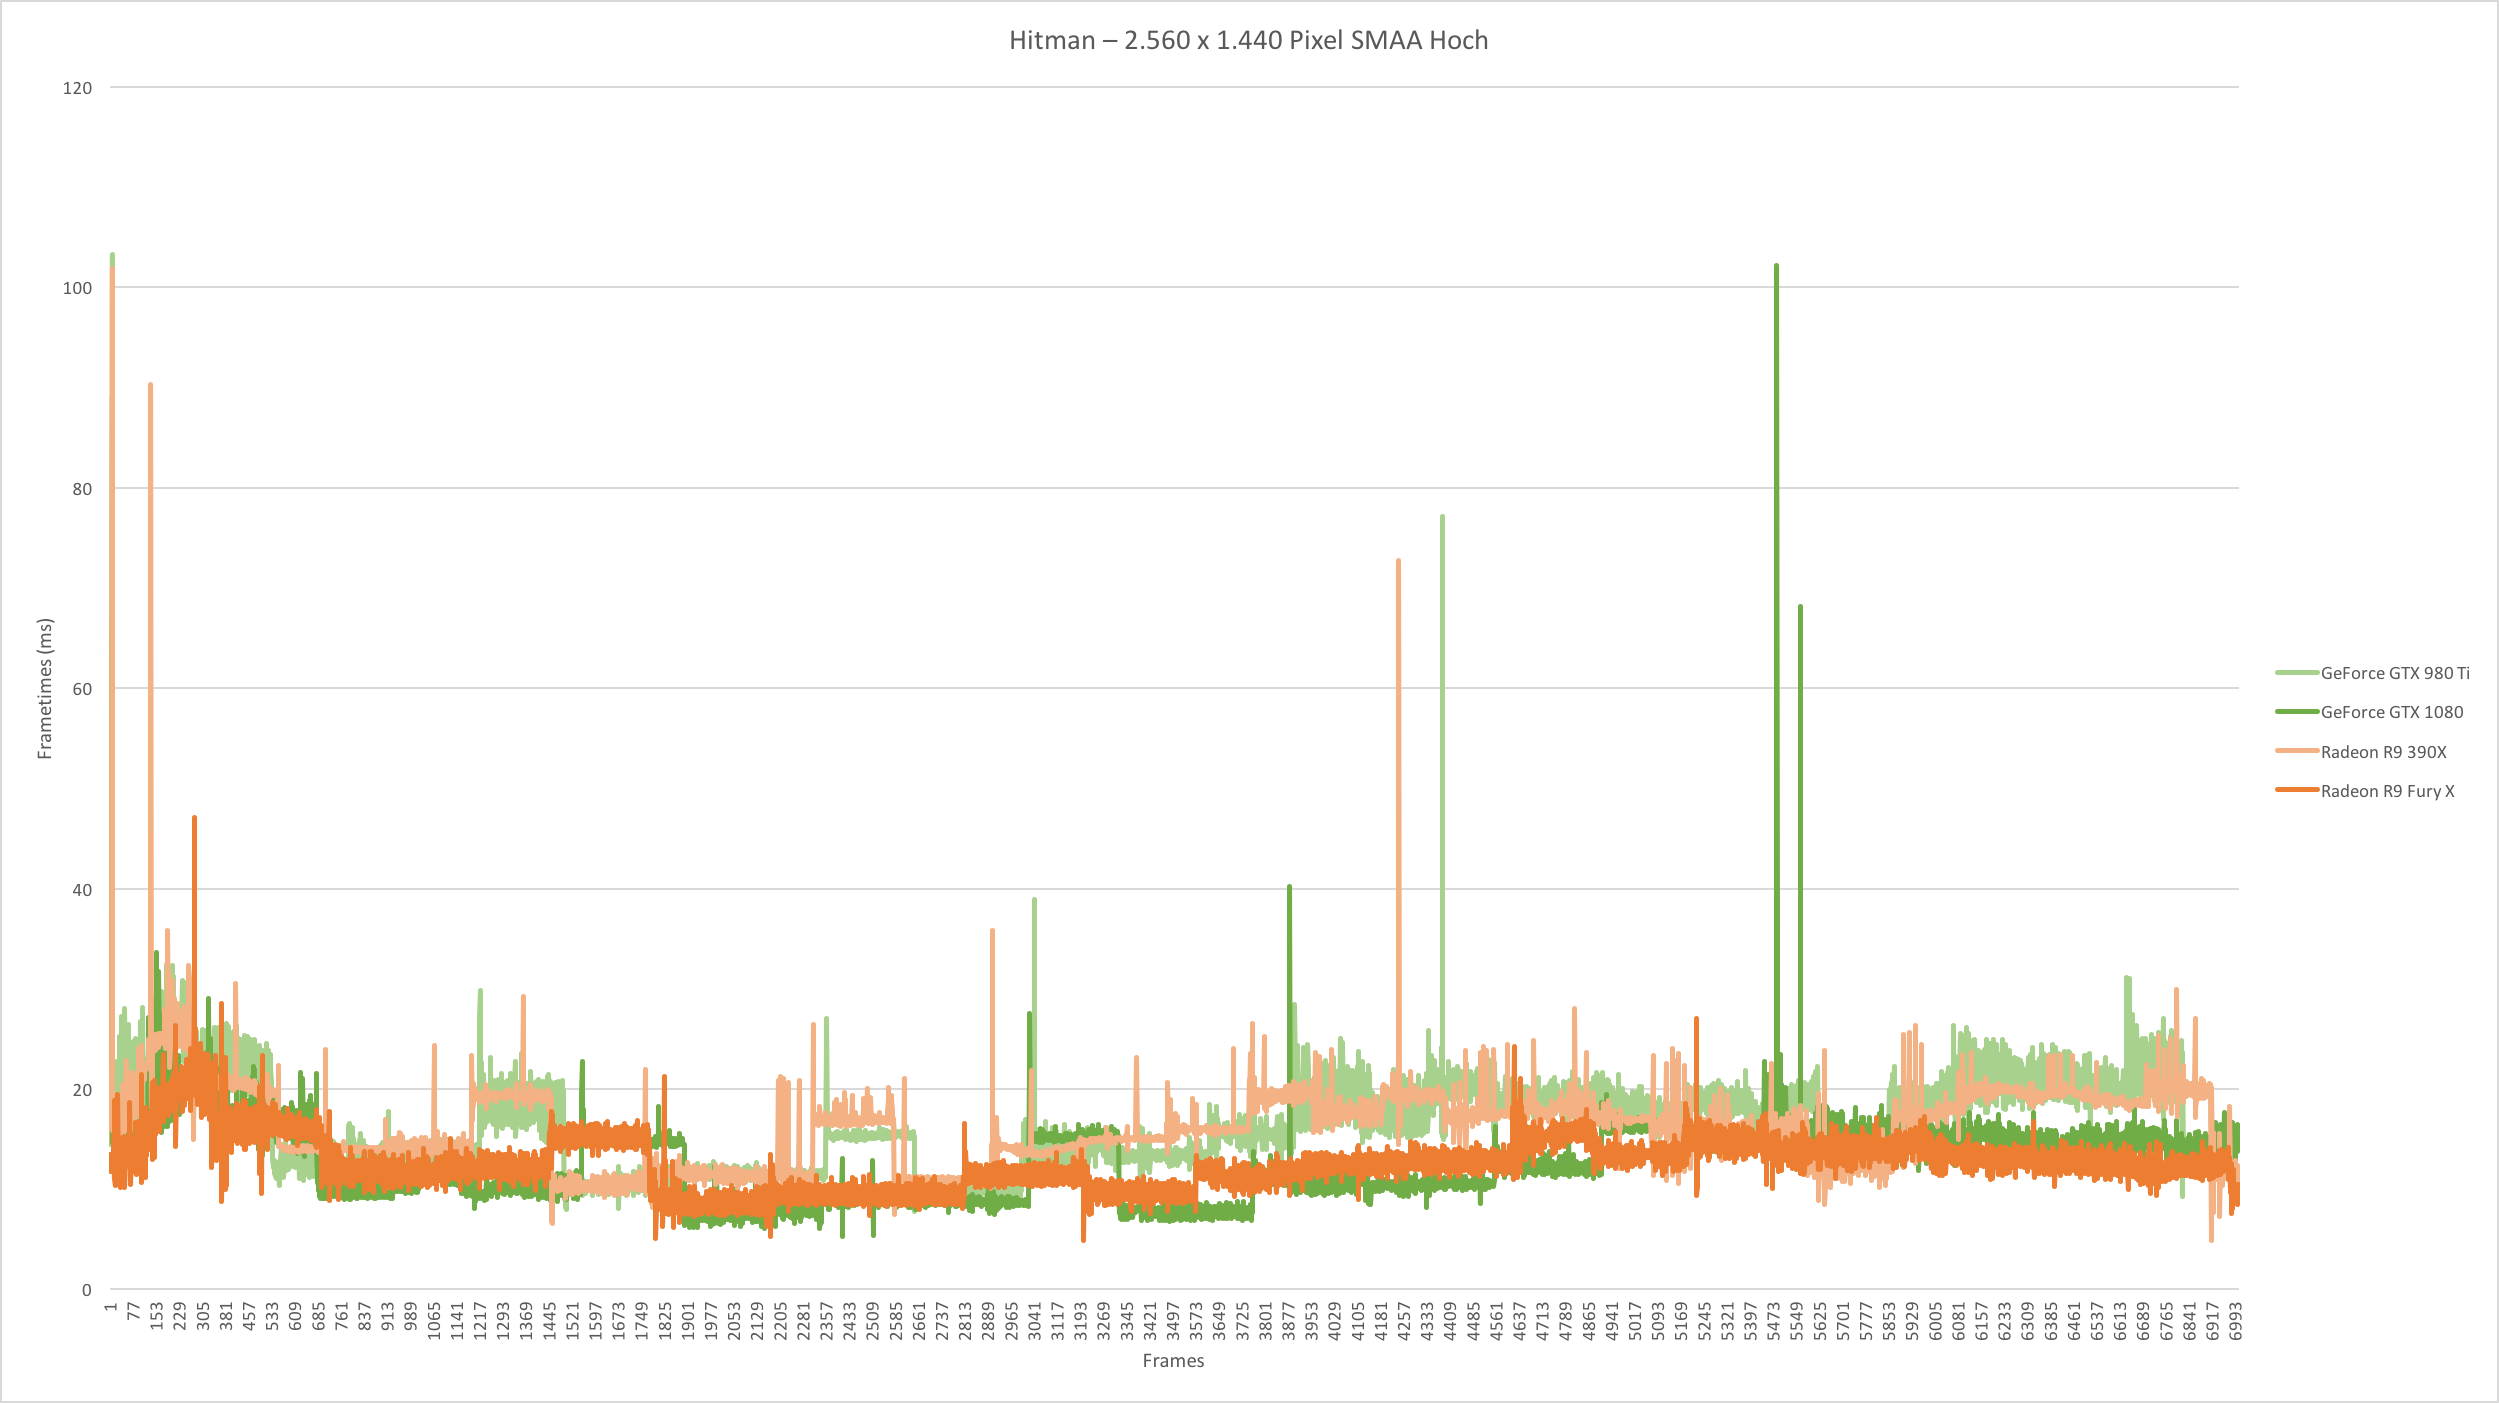
Task: Pick the light green GTX 980 Ti legend line
Action: tap(2297, 673)
